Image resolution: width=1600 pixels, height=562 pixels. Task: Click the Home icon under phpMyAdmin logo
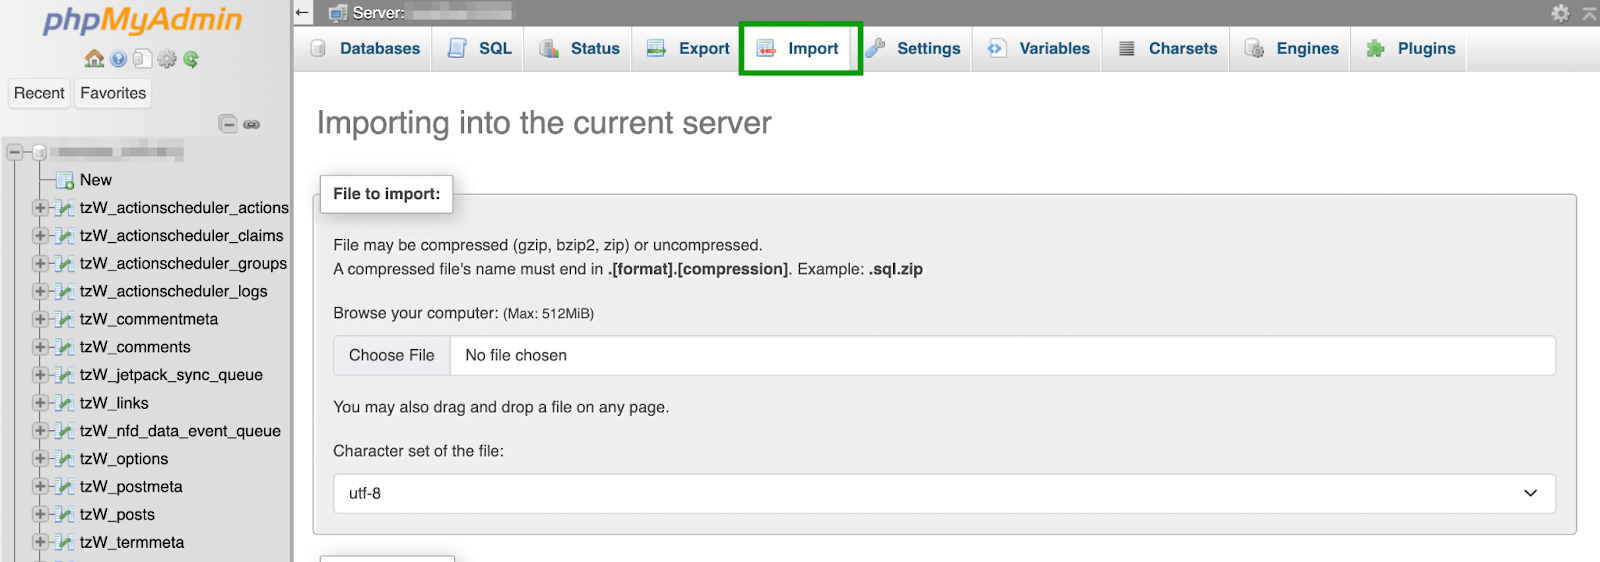point(94,59)
